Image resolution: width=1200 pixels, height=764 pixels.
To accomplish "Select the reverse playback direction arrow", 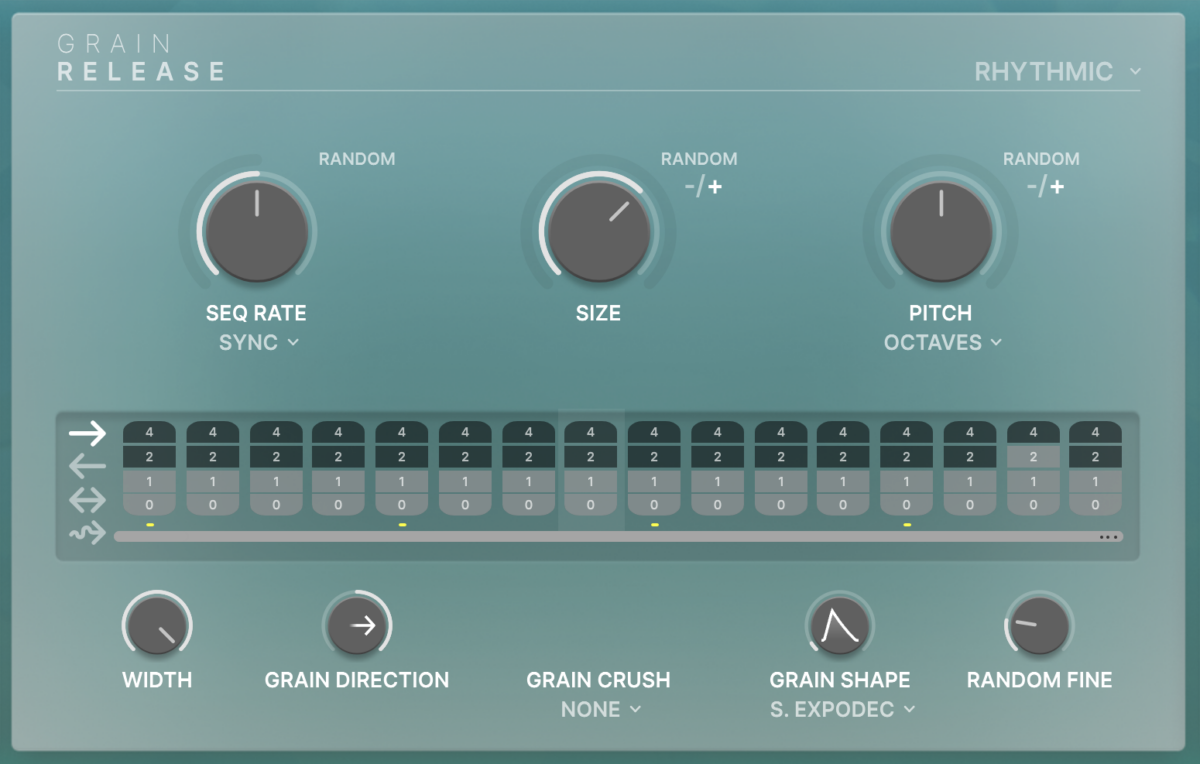I will [87, 467].
